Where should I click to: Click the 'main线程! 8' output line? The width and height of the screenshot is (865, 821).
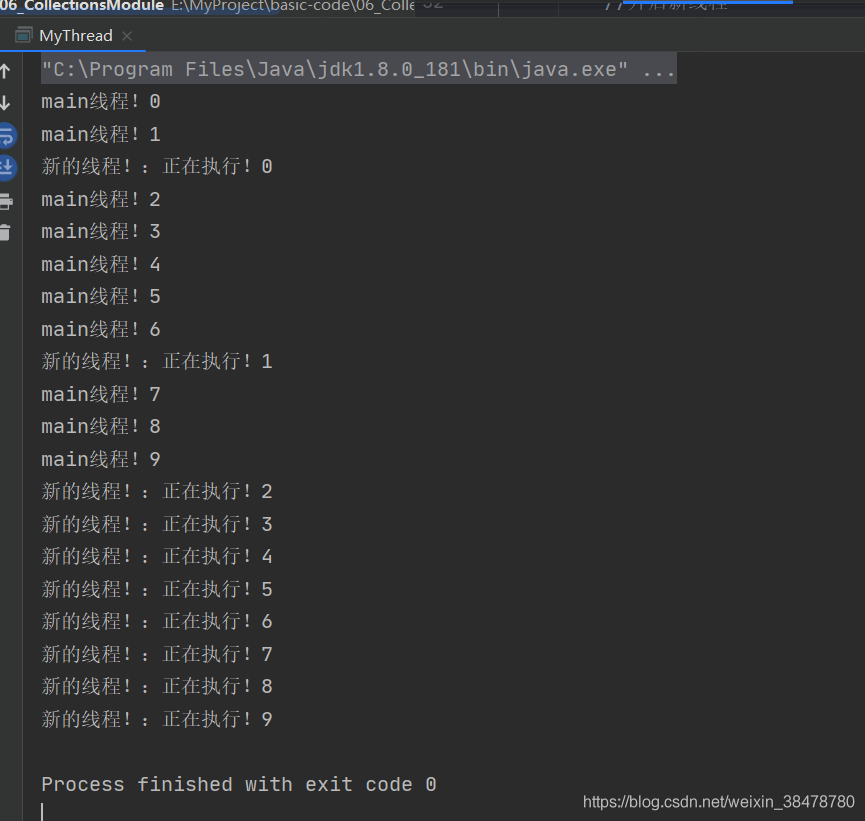[x=101, y=426]
